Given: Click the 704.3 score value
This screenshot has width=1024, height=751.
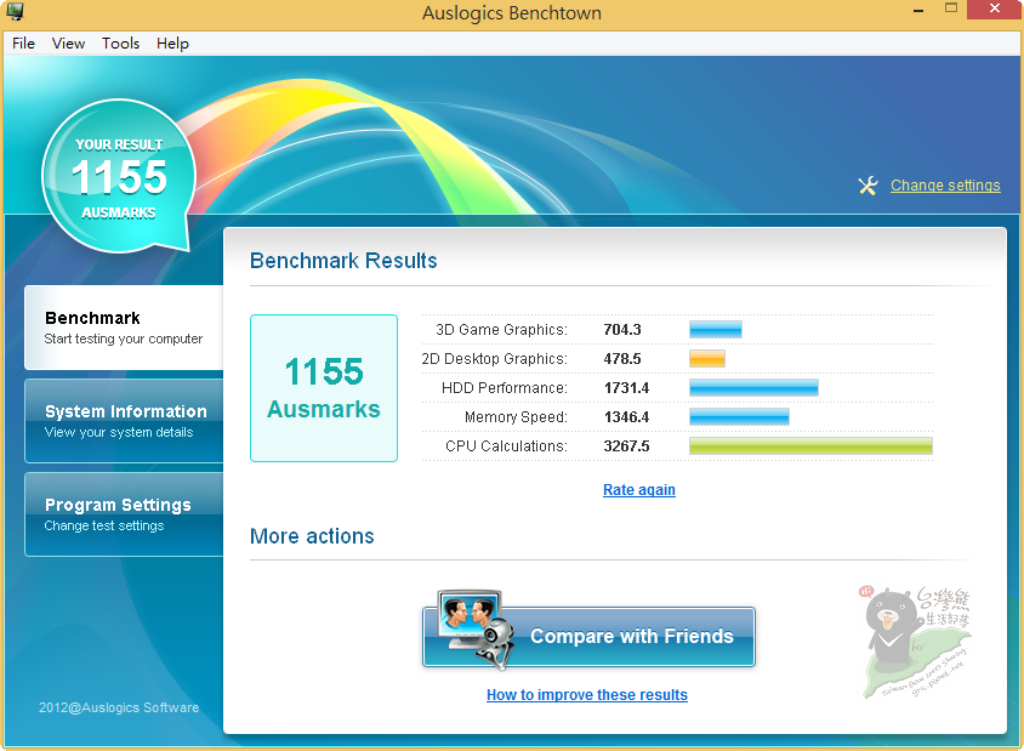Looking at the screenshot, I should coord(622,330).
